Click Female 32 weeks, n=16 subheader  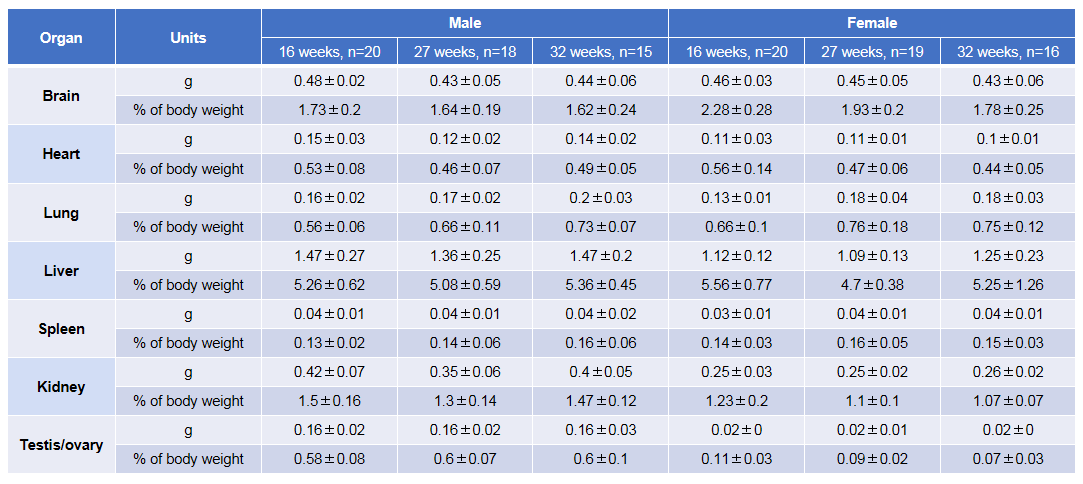tap(1008, 52)
